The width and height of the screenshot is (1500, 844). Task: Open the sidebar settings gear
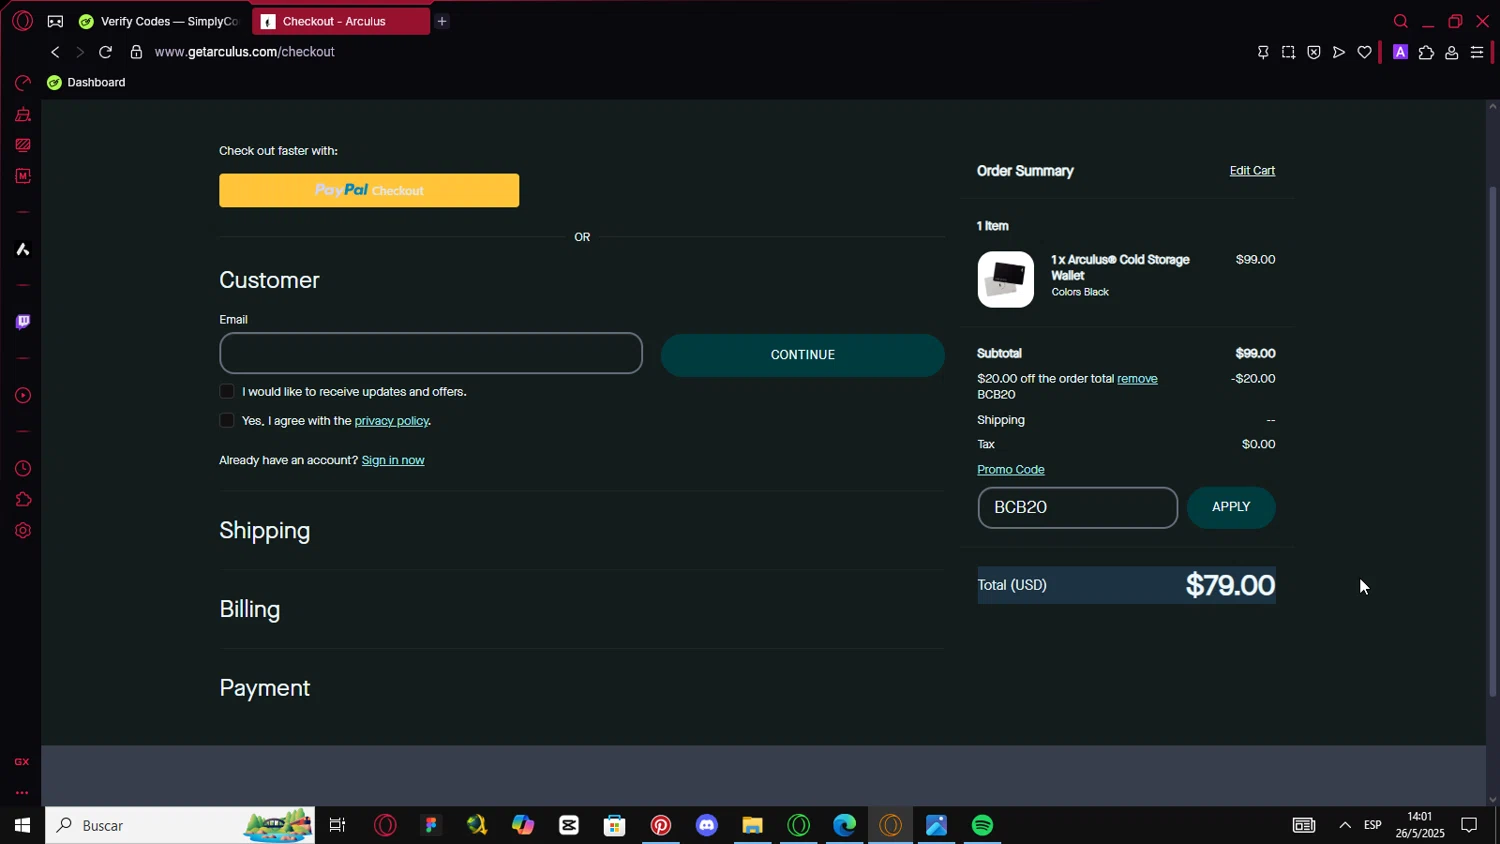[22, 530]
